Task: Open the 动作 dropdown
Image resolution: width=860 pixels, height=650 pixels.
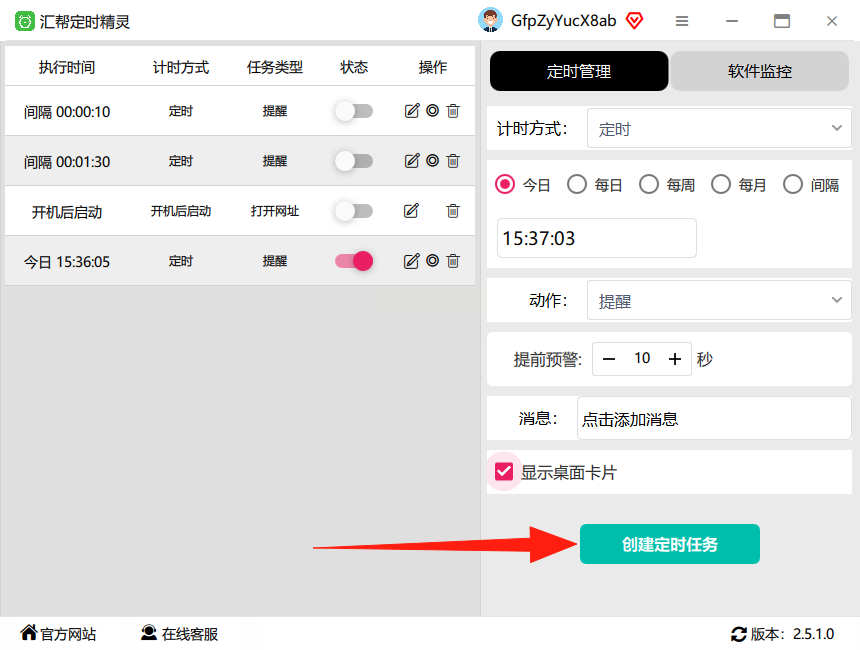Action: [x=719, y=300]
